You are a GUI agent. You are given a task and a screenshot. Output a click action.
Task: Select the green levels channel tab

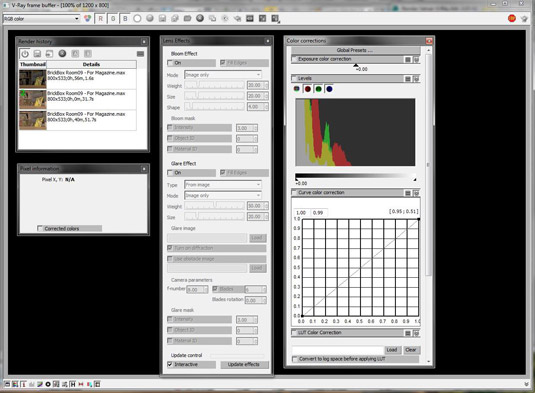(319, 89)
